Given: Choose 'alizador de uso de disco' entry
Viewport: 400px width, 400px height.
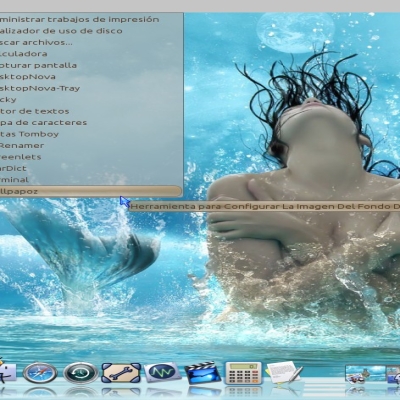Looking at the screenshot, I should (x=91, y=31).
